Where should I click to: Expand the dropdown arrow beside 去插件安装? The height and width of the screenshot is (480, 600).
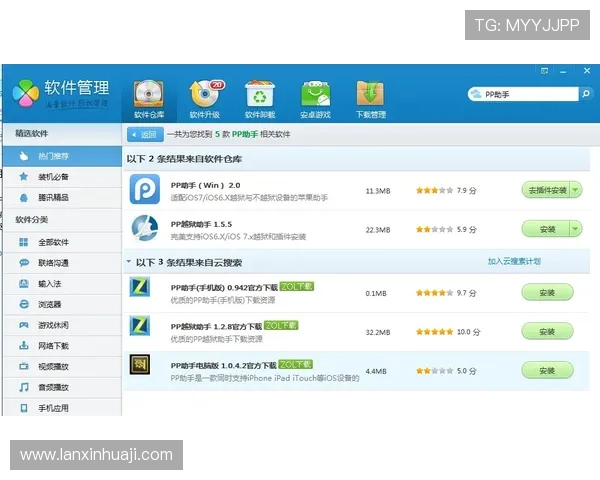[576, 190]
